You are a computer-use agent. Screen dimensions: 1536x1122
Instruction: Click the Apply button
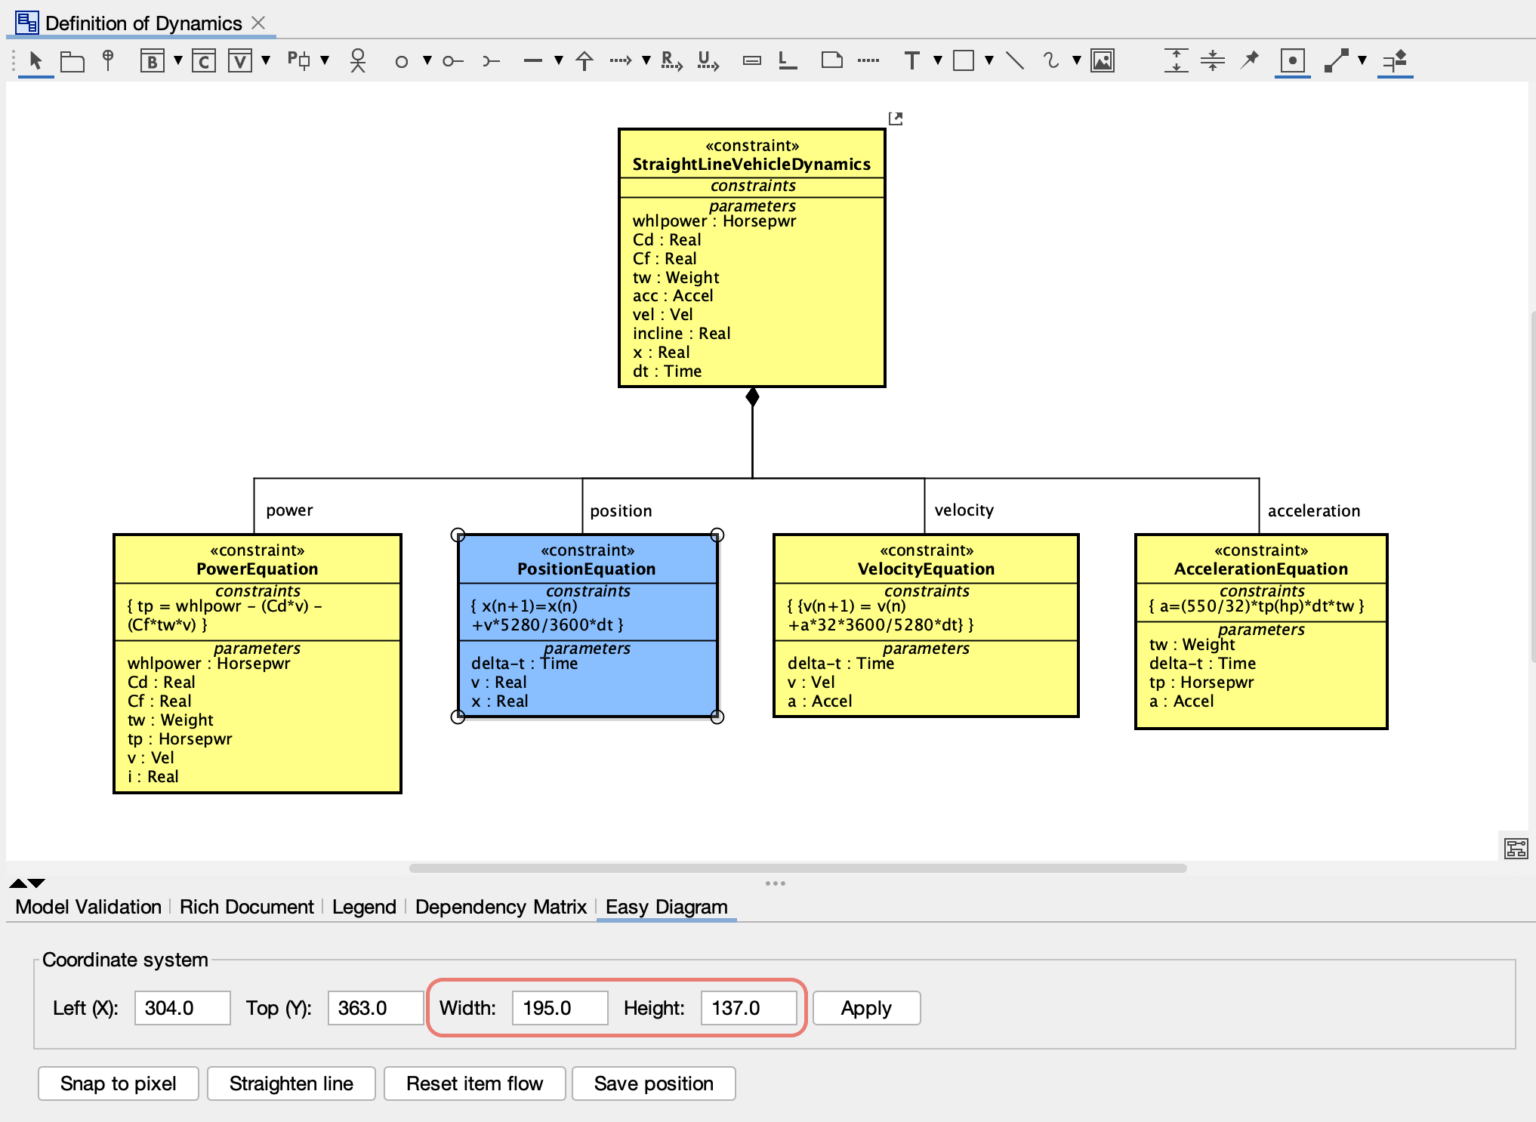pos(866,1008)
